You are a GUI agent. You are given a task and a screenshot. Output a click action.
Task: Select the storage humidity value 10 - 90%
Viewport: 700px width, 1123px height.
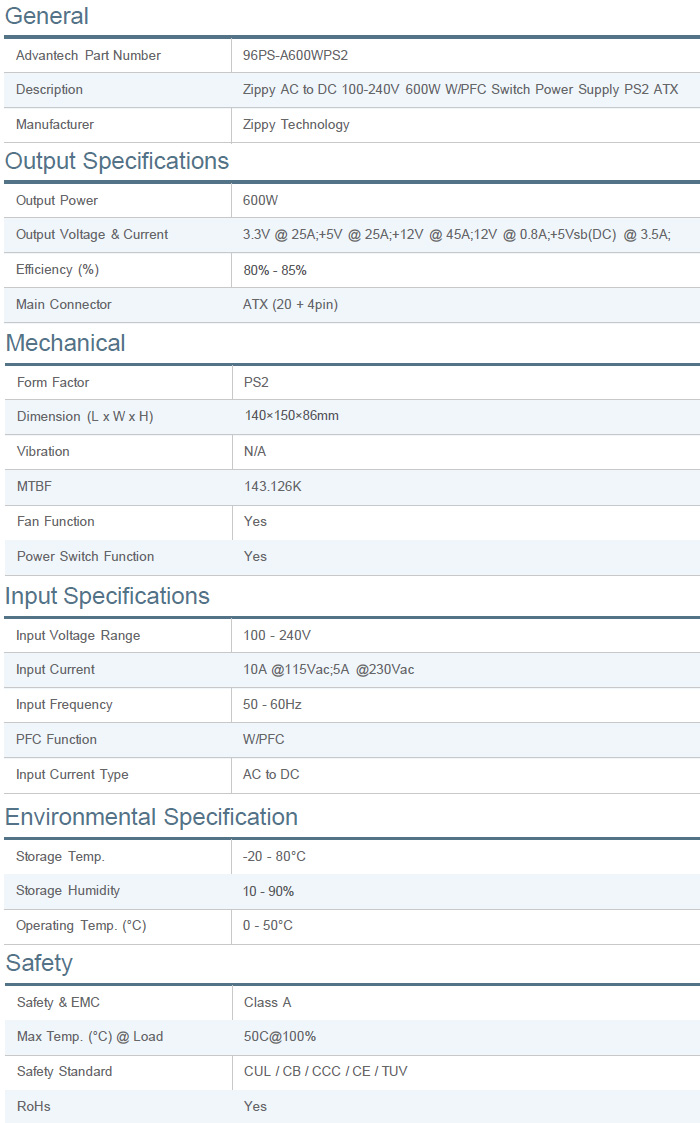[268, 891]
